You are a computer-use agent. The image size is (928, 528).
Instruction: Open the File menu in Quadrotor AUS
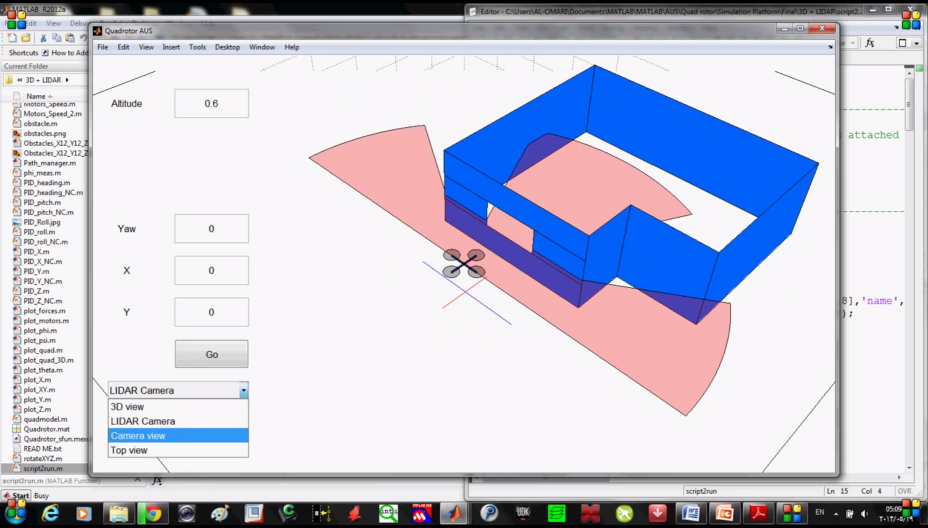click(102, 47)
